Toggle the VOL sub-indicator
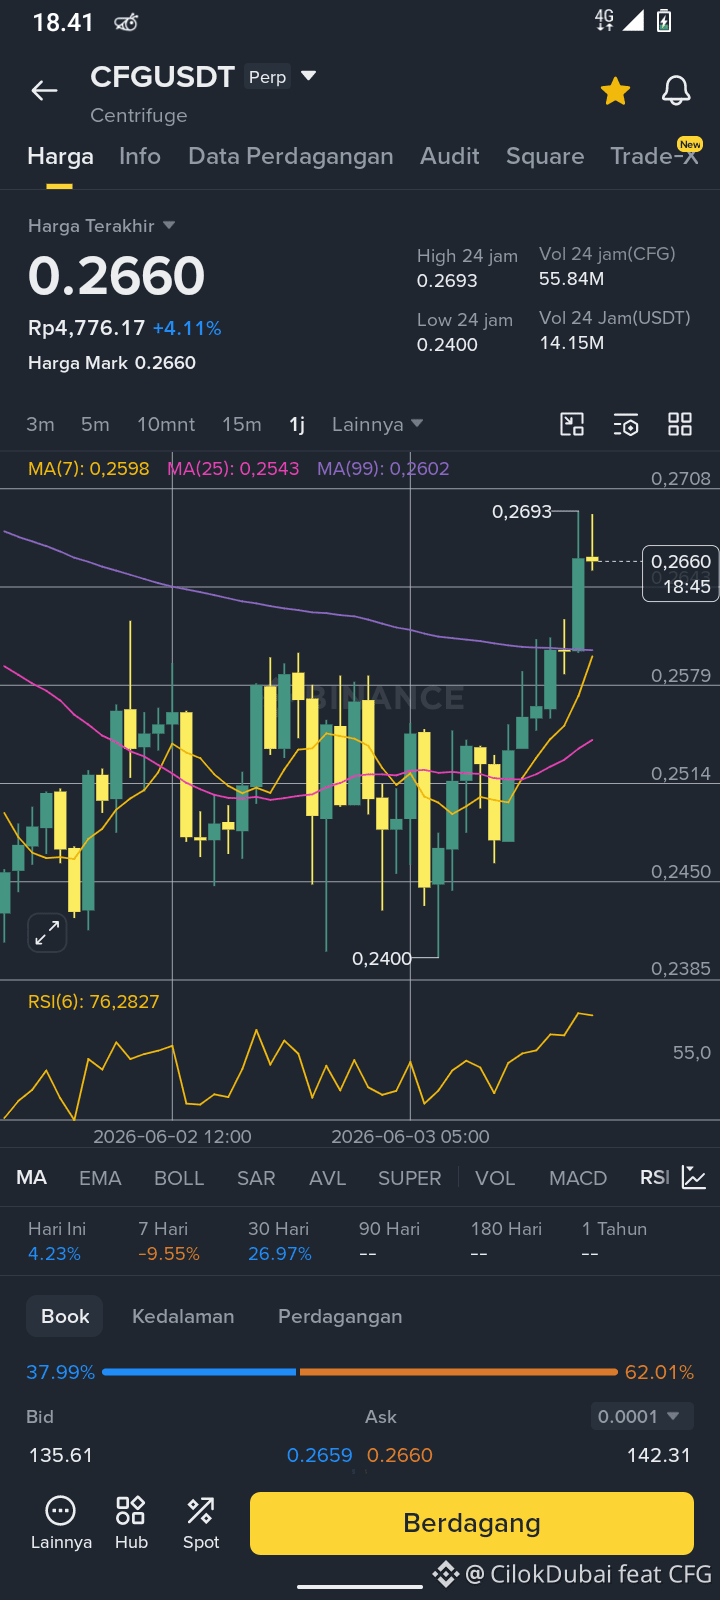Screen dimensions: 720x1600 [x=495, y=1178]
